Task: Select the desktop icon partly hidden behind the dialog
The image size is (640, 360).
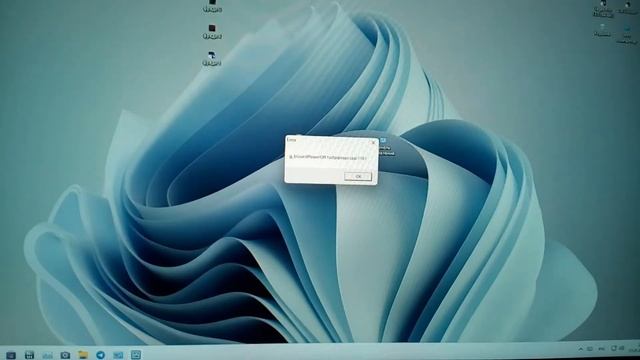Action: click(386, 147)
